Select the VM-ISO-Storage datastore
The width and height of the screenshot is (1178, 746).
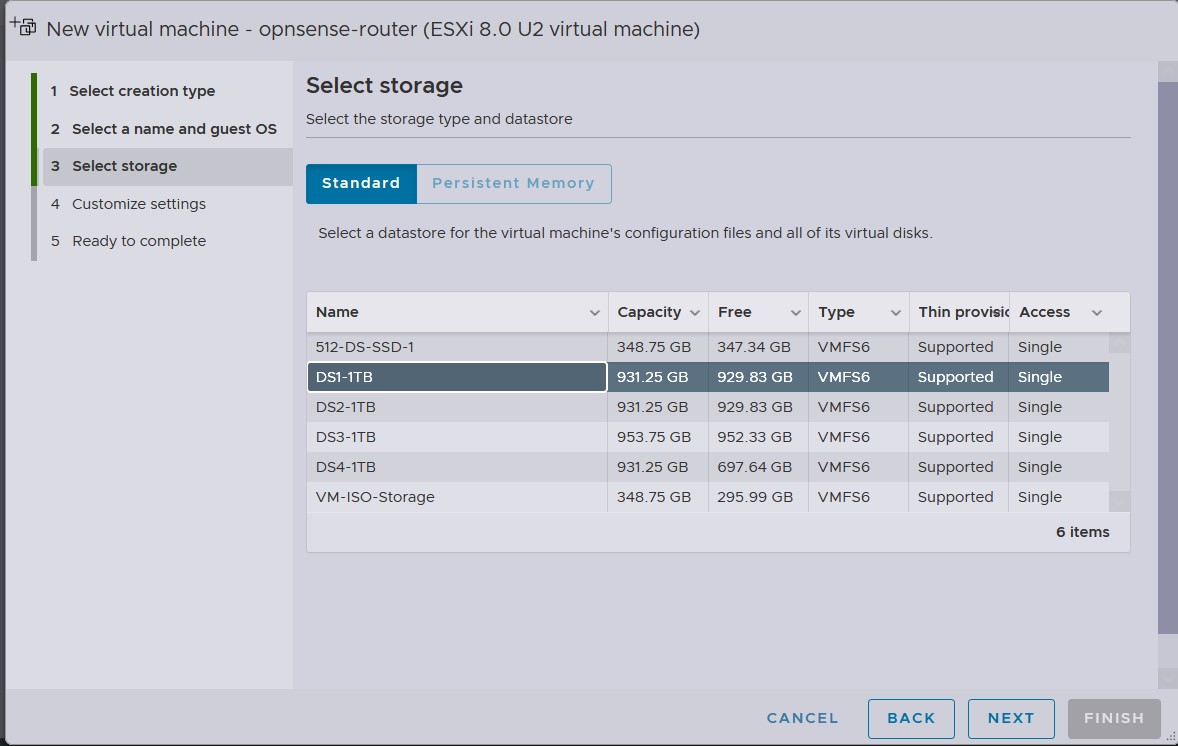tap(456, 497)
